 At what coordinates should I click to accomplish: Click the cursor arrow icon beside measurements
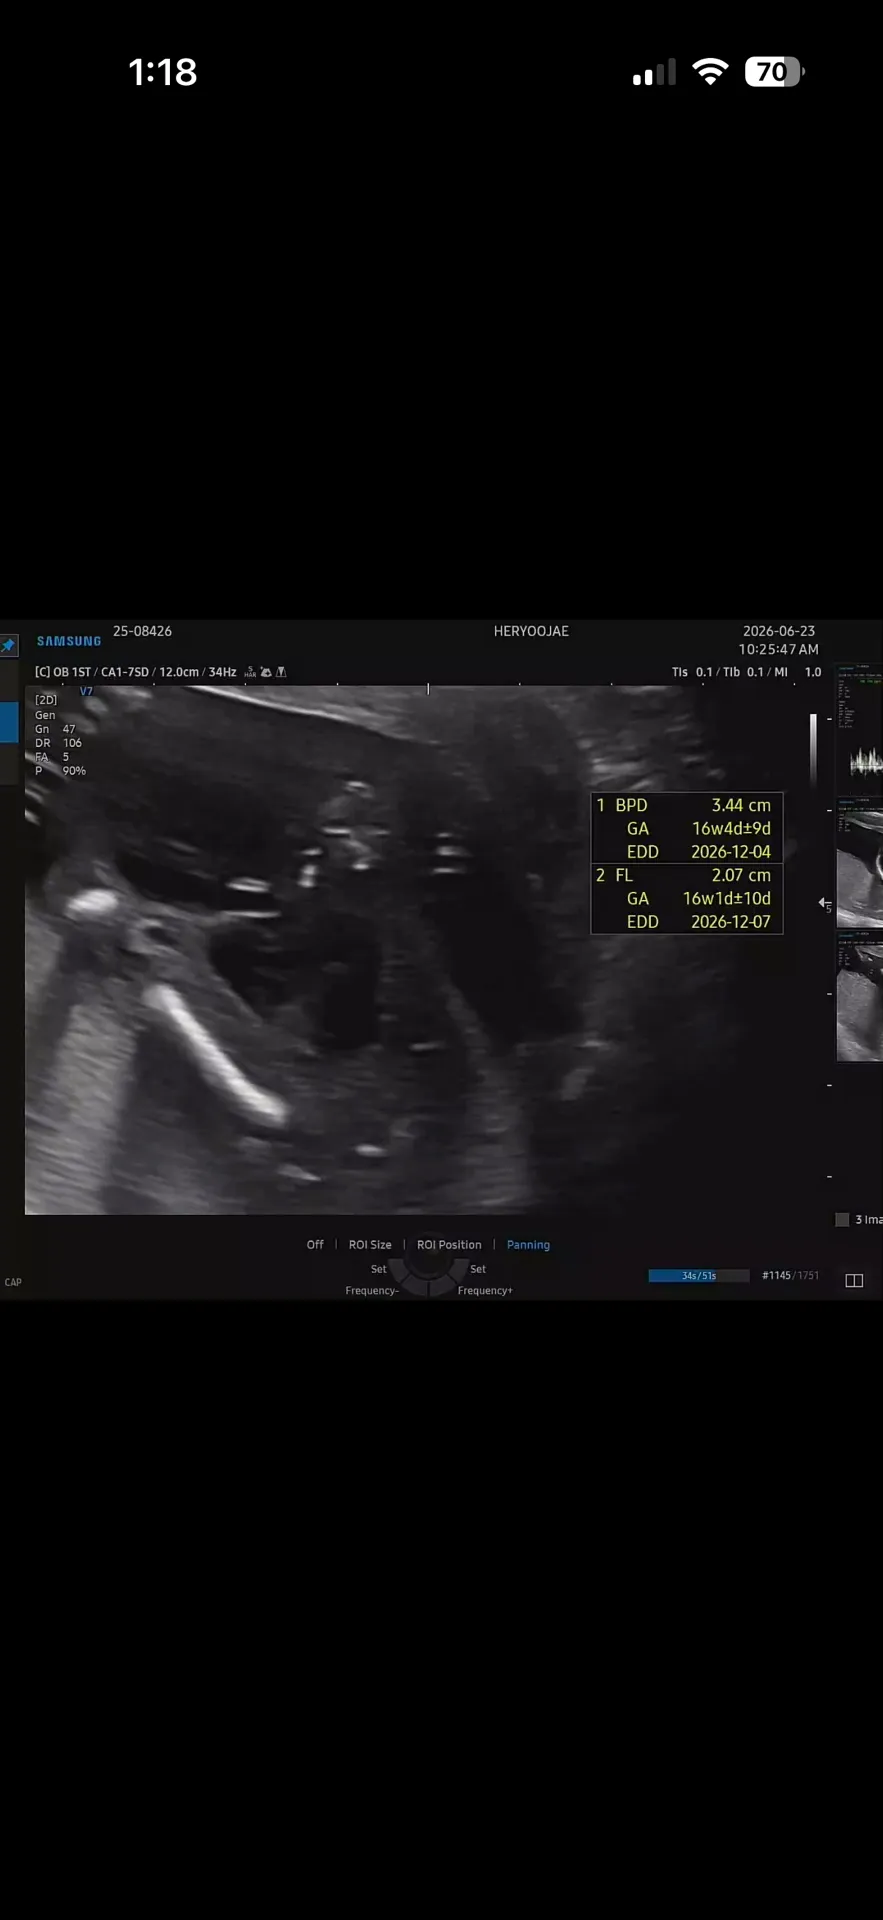pyautogui.click(x=825, y=904)
